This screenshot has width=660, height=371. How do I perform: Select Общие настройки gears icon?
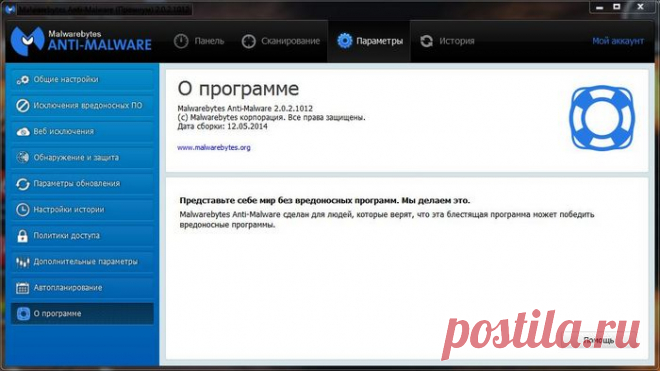point(23,80)
